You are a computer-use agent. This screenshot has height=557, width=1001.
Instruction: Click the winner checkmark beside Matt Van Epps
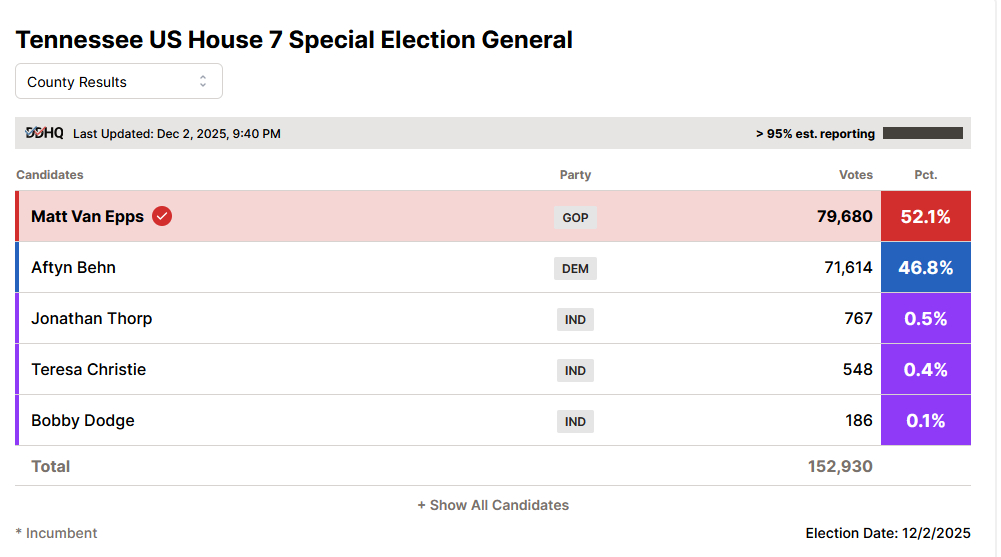click(162, 216)
